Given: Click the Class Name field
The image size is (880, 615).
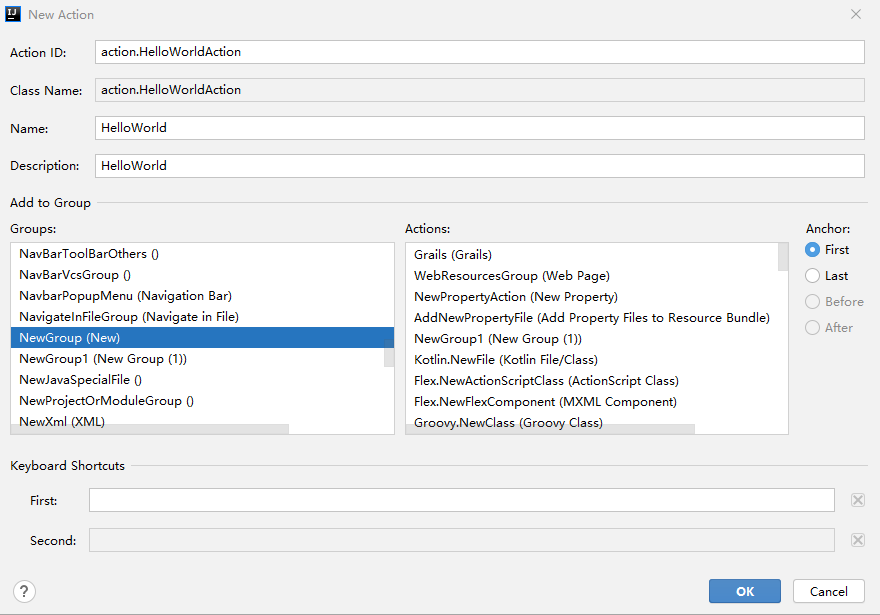Looking at the screenshot, I should click(x=480, y=90).
